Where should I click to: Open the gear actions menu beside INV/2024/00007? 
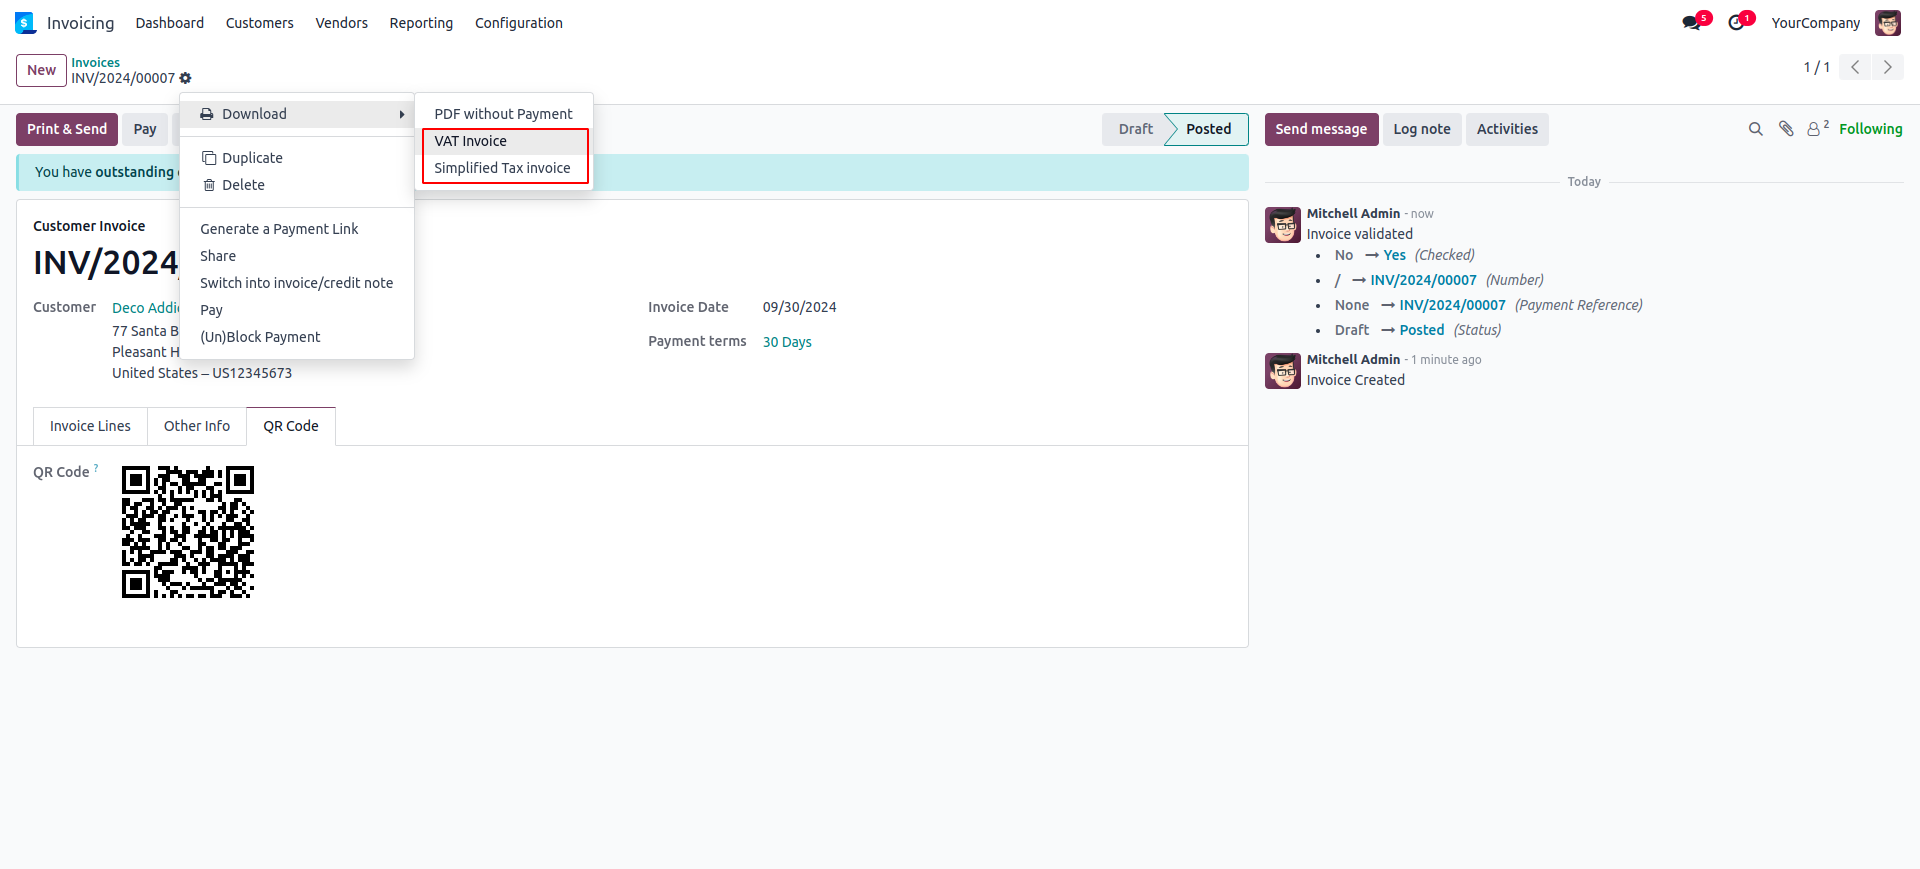(185, 78)
